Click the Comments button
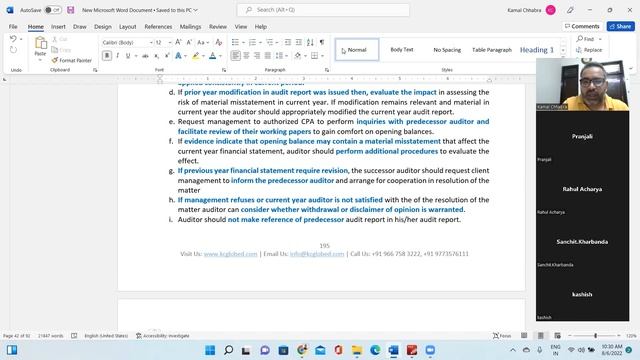The width and height of the screenshot is (640, 360). [582, 26]
